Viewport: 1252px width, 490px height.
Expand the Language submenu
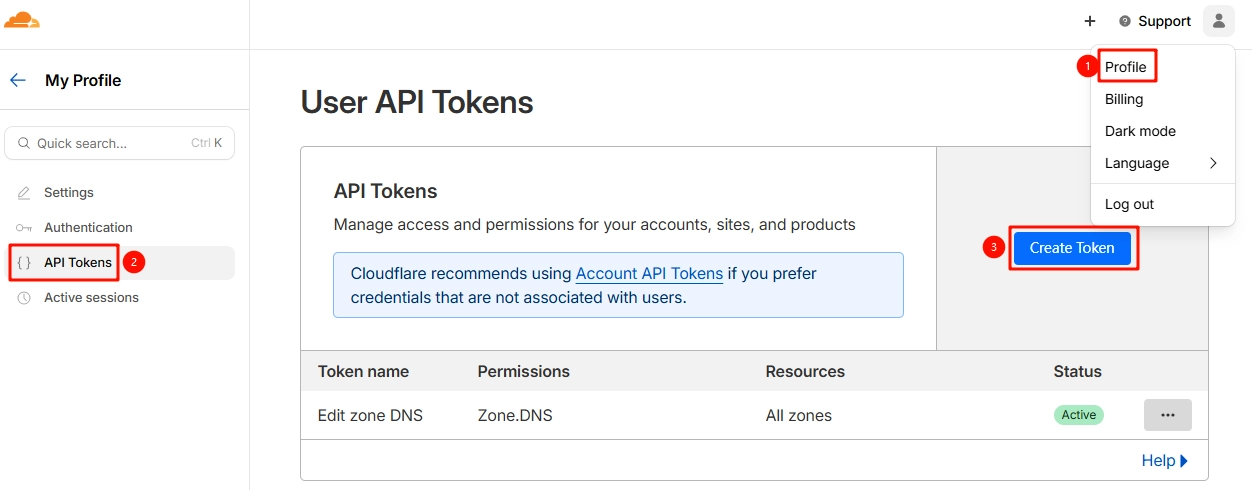point(1160,163)
